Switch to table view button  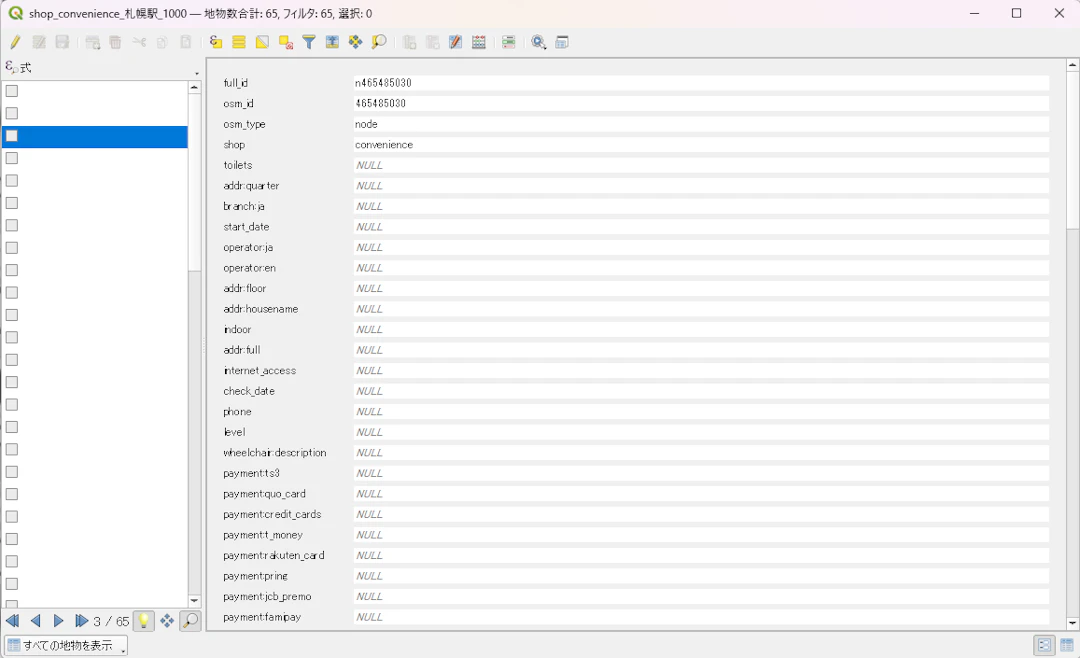coord(1067,645)
